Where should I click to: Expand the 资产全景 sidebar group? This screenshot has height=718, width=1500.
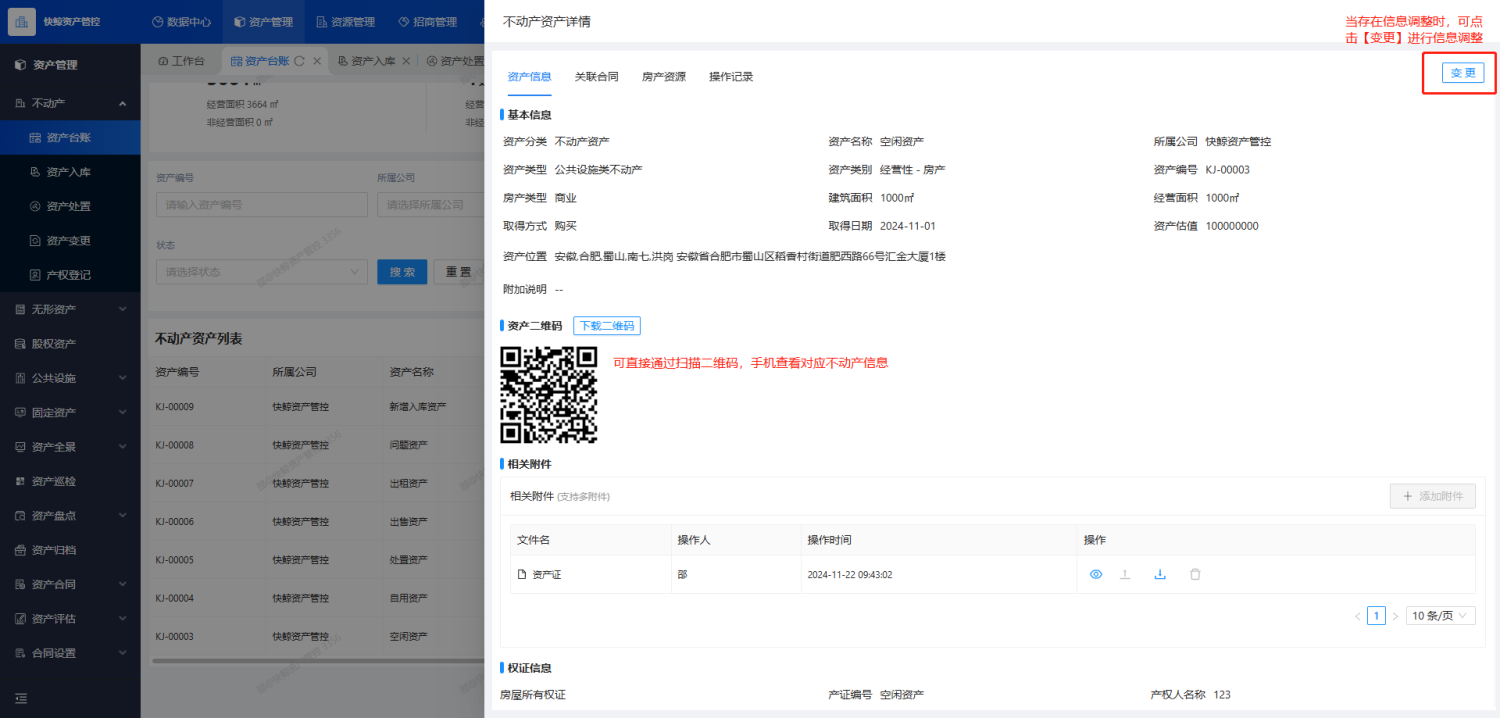(x=70, y=446)
